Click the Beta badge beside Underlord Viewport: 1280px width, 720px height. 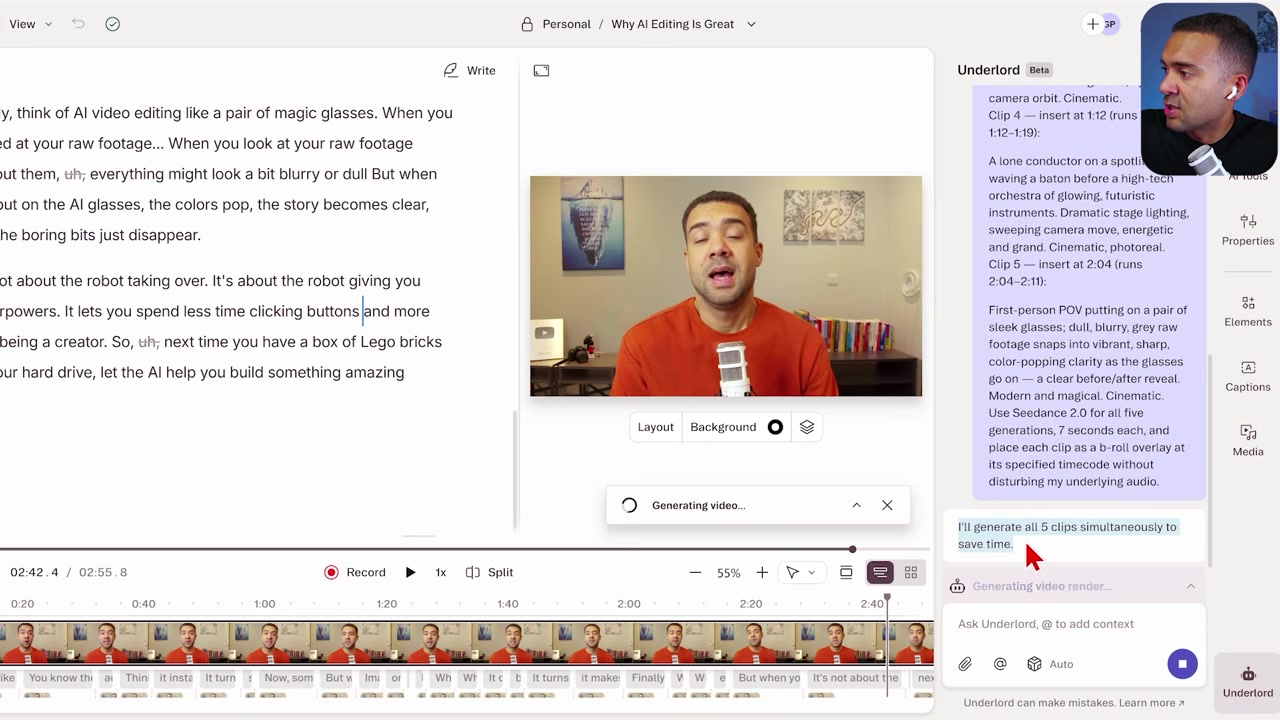click(x=1039, y=70)
